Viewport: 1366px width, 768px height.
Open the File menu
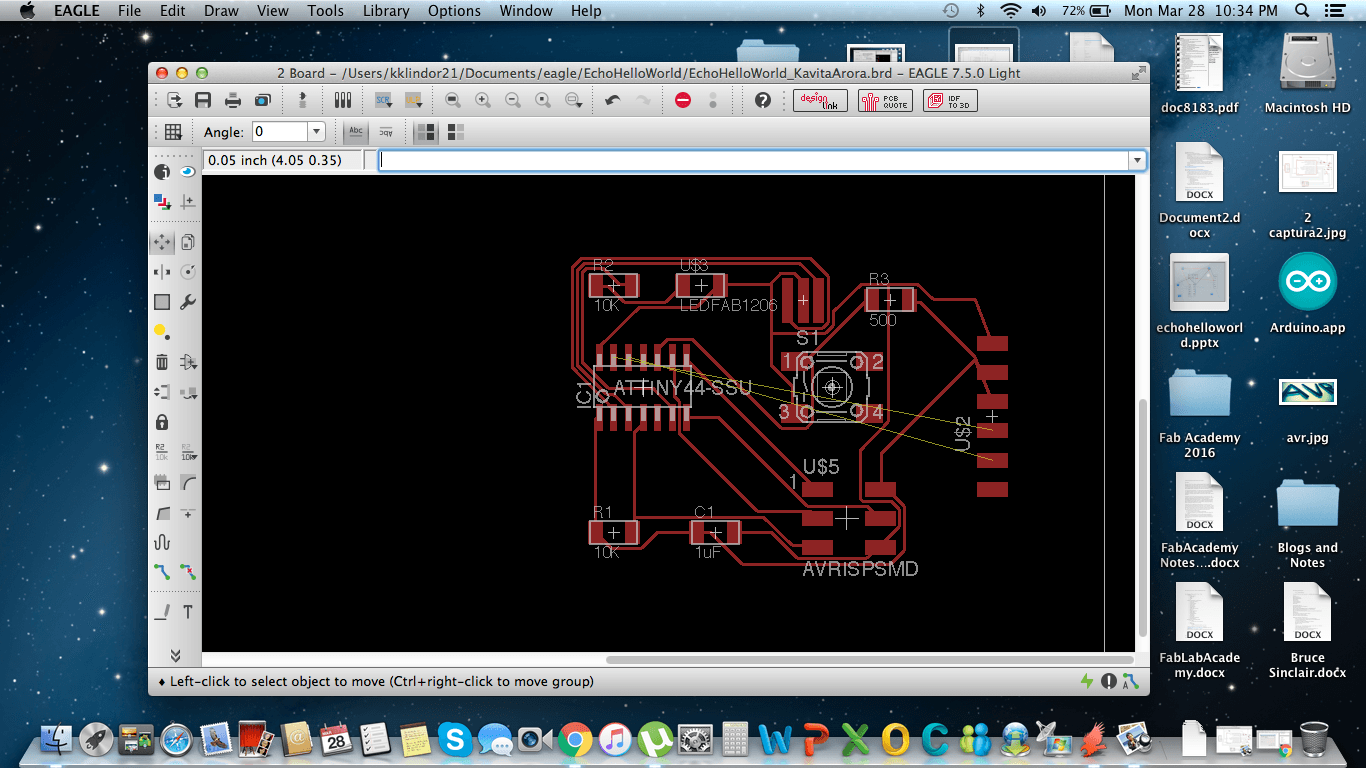click(129, 11)
